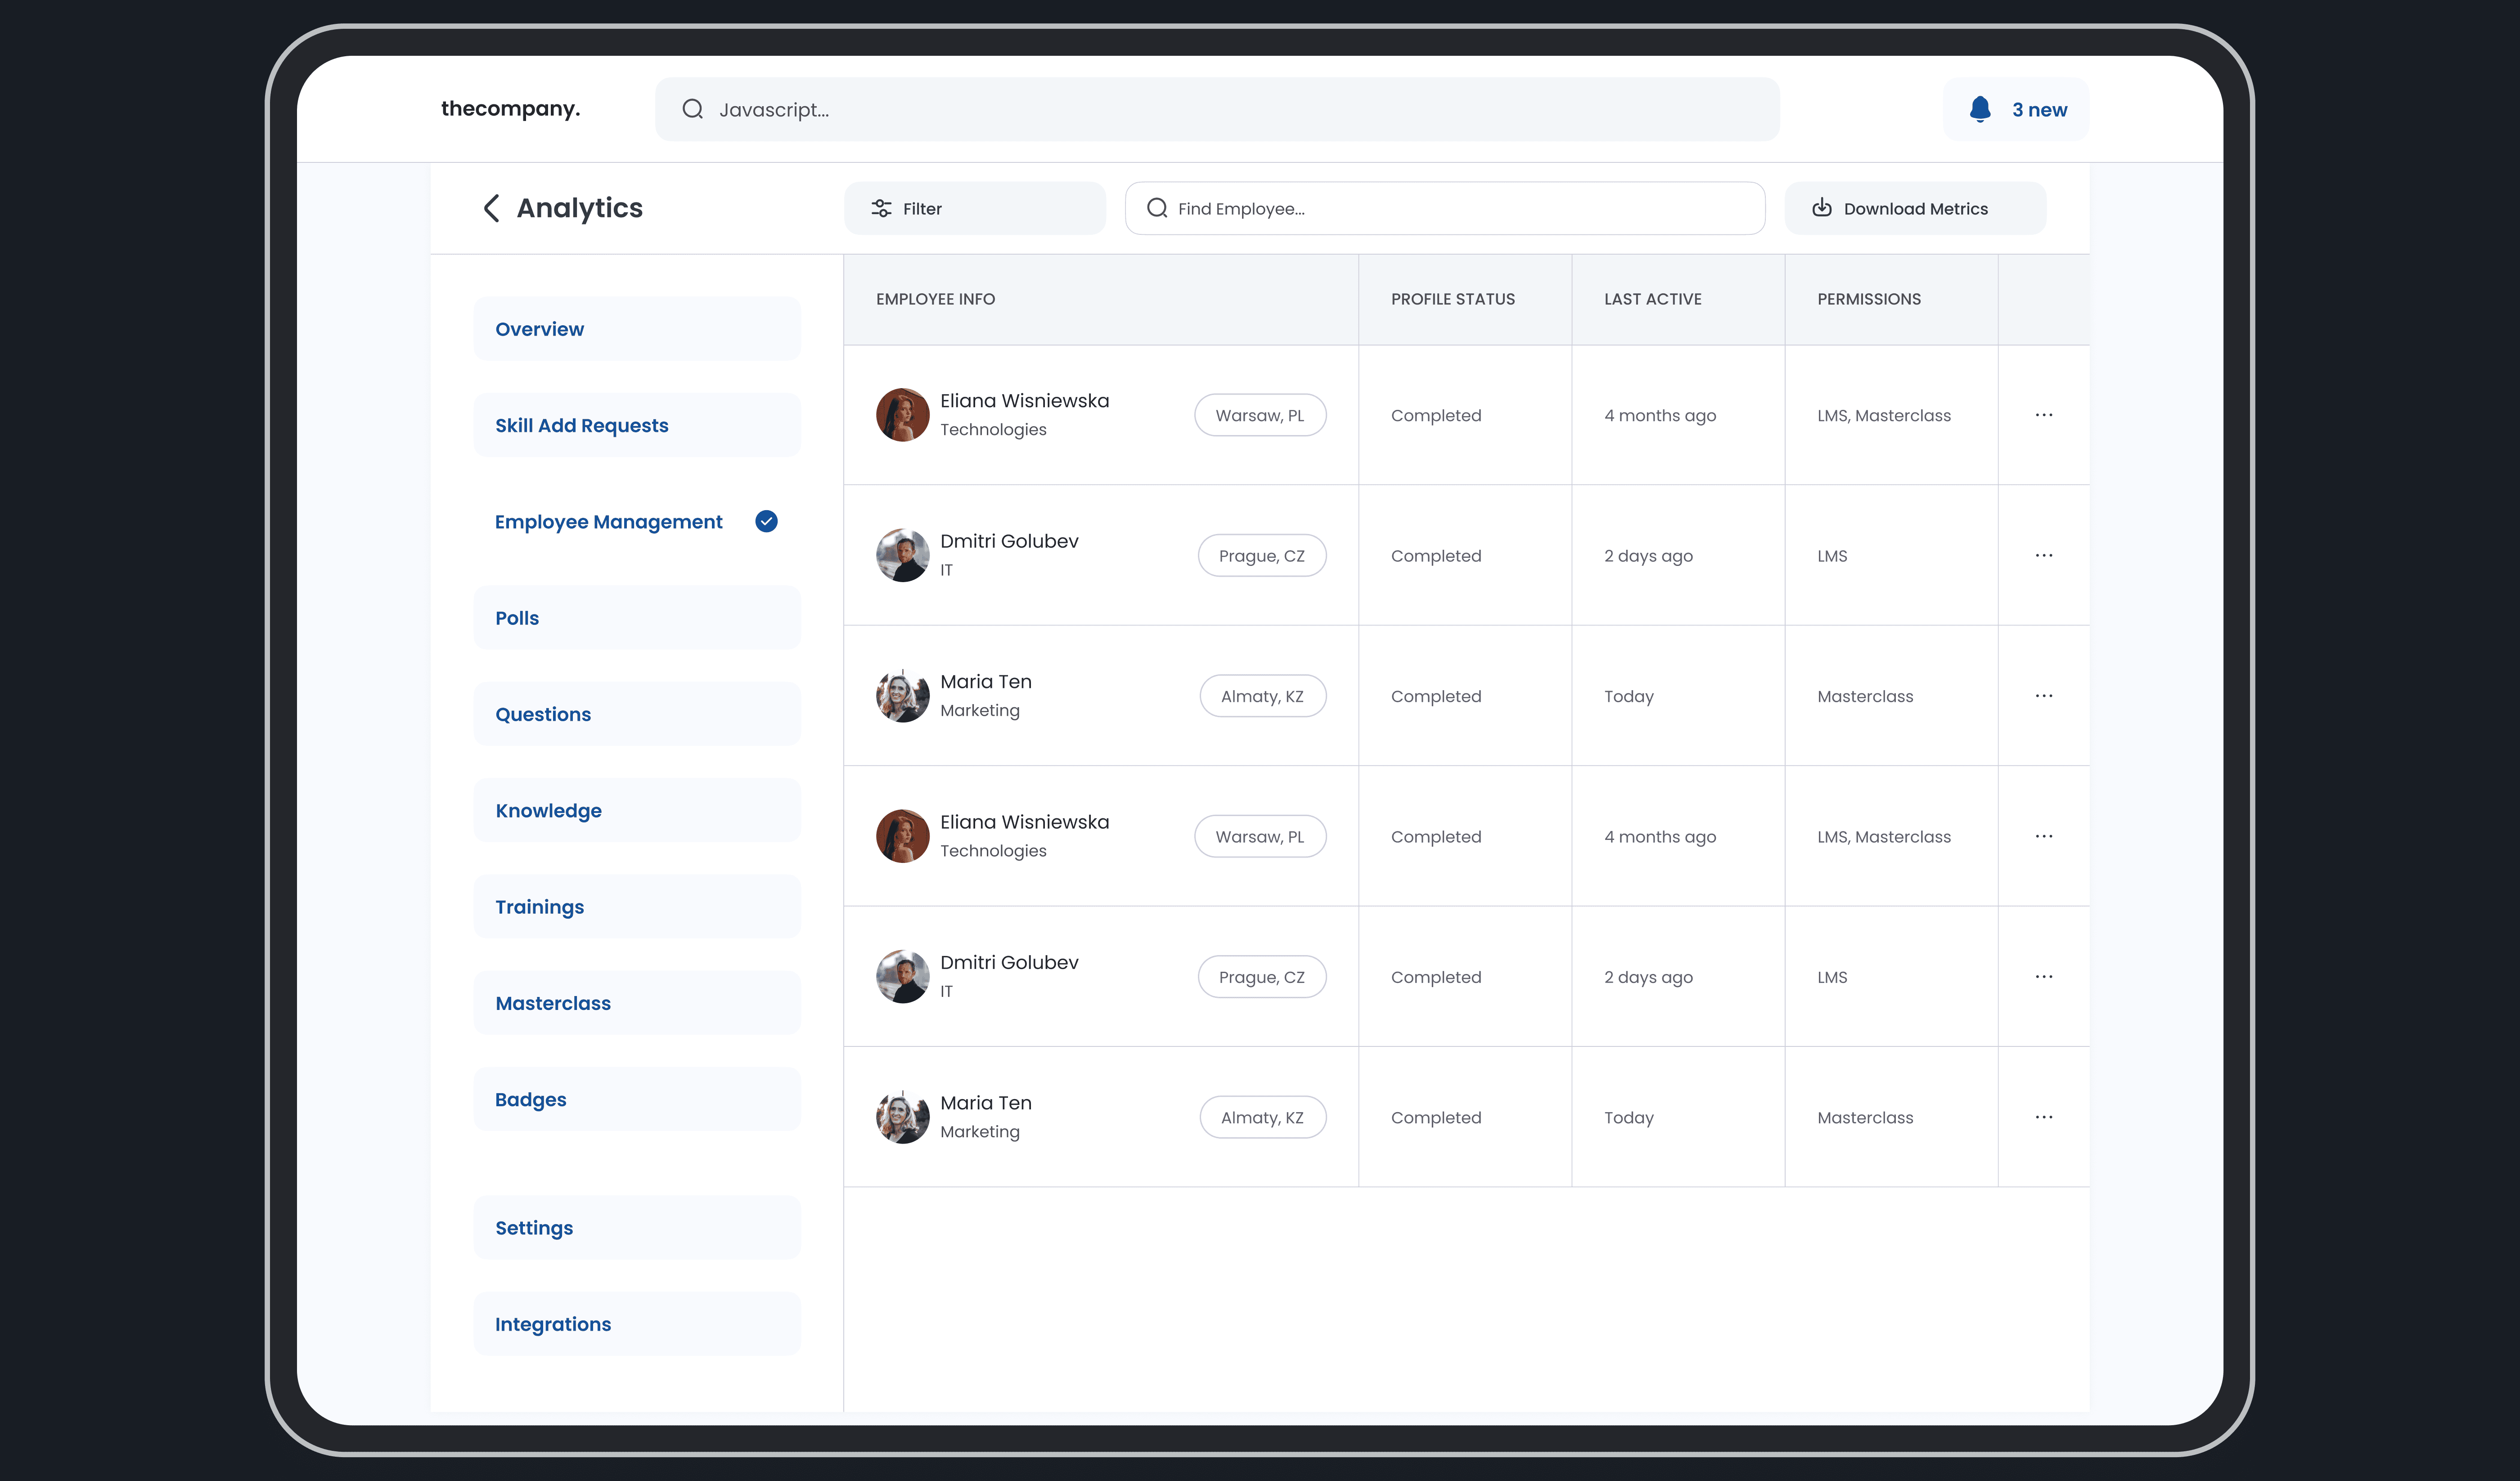Open options menu for second Eliana Wisniewska row
The height and width of the screenshot is (1481, 2520).
2043,836
